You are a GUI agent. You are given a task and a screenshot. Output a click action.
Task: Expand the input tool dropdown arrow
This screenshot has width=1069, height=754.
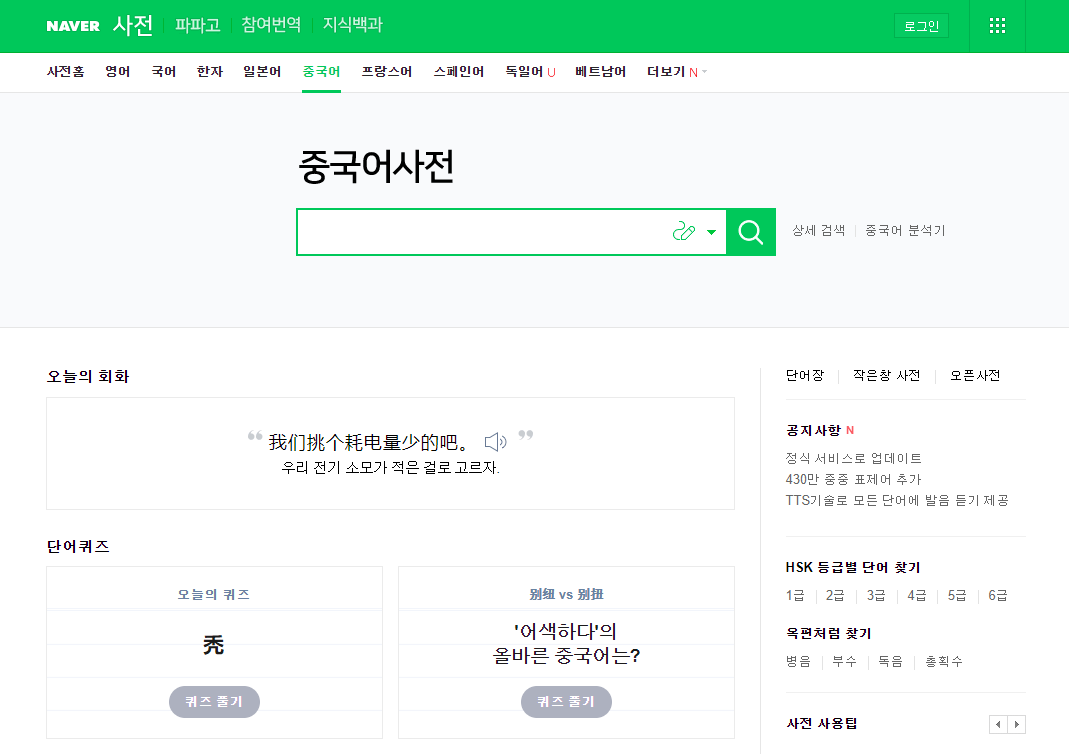click(x=711, y=232)
